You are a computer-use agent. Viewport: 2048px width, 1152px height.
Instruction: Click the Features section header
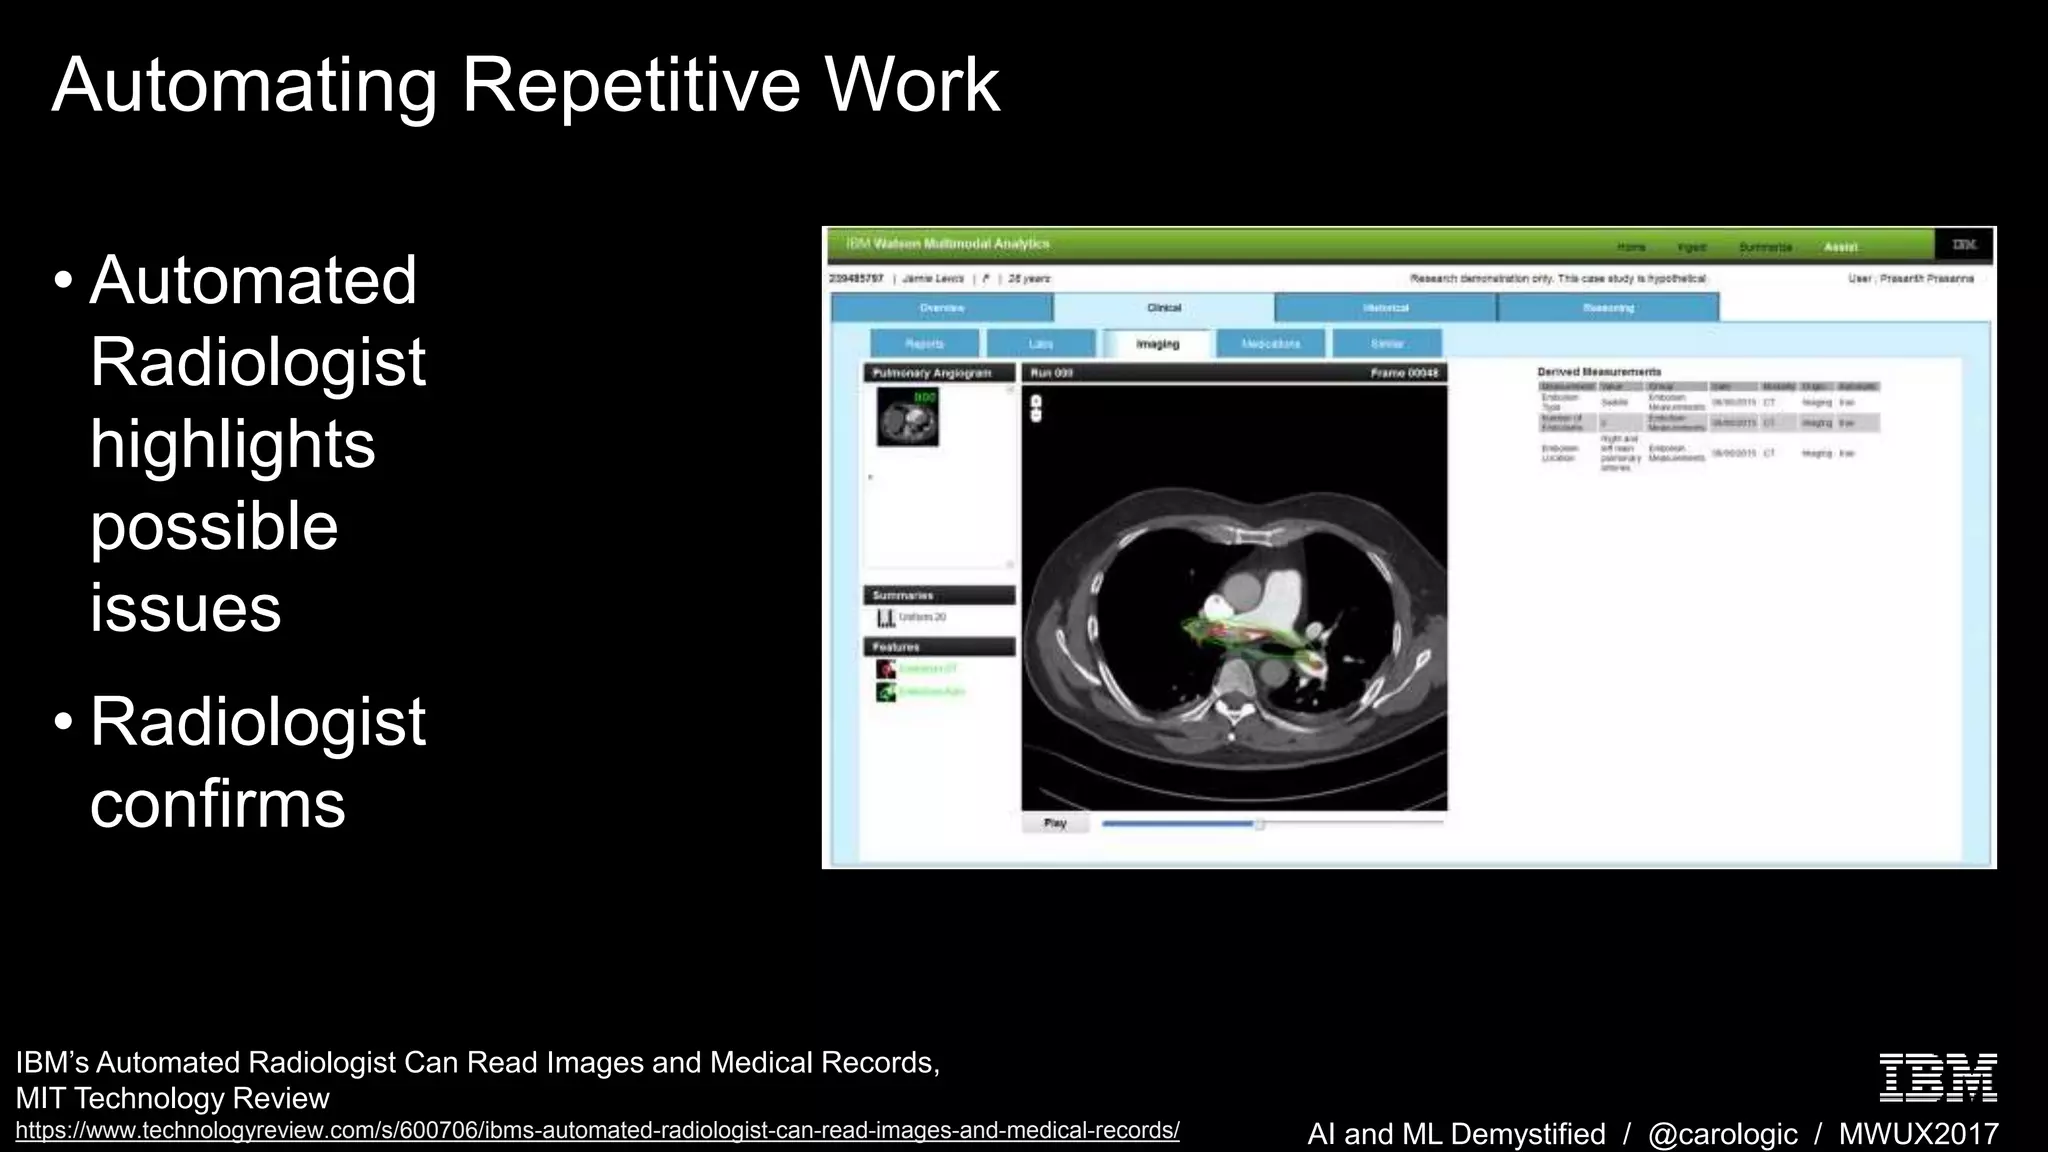(940, 647)
